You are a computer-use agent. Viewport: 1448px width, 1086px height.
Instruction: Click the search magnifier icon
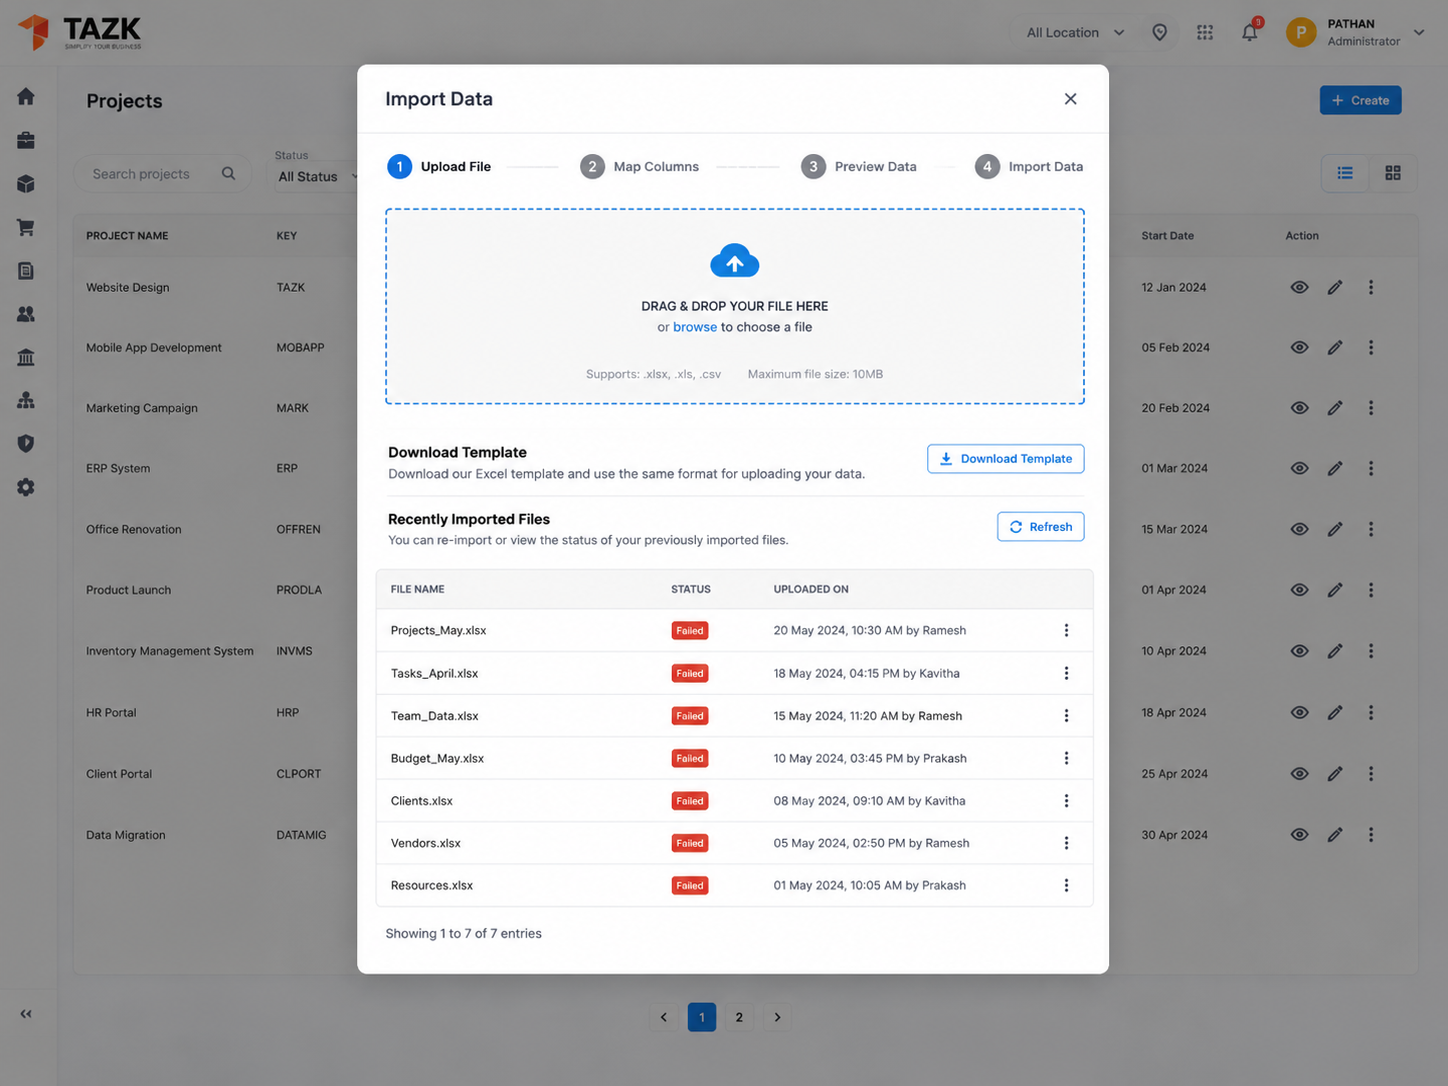click(229, 174)
